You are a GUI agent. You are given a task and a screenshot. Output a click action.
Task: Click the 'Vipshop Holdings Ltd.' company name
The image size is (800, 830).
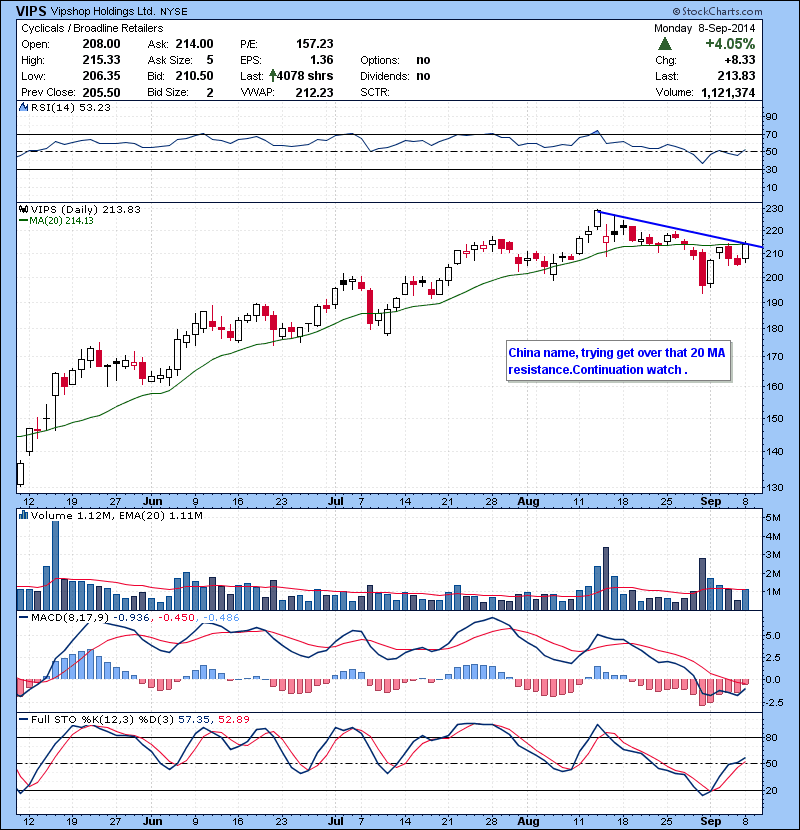click(103, 11)
